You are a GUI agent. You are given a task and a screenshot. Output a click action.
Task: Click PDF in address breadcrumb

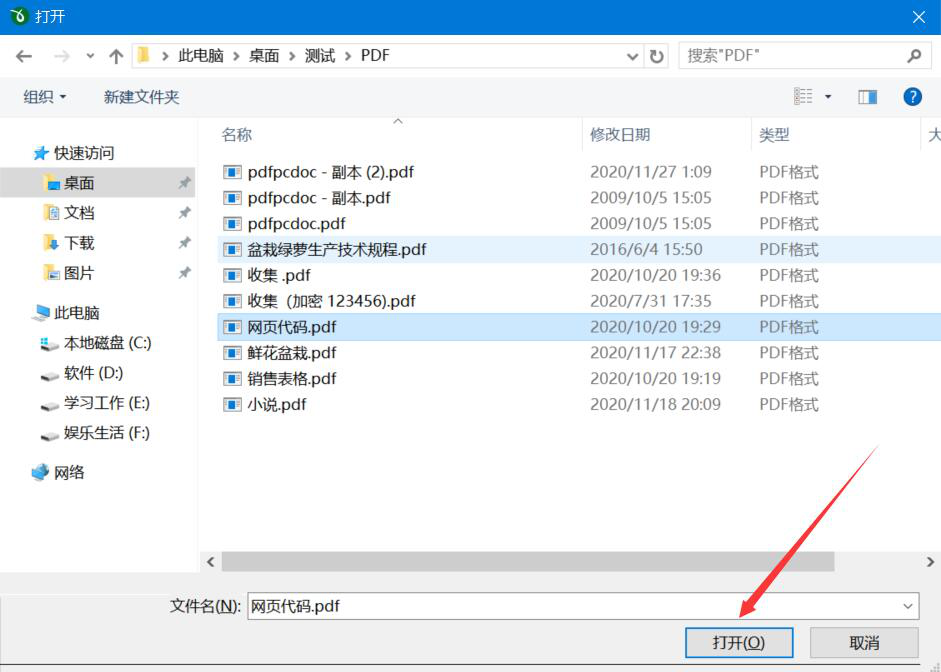[375, 56]
